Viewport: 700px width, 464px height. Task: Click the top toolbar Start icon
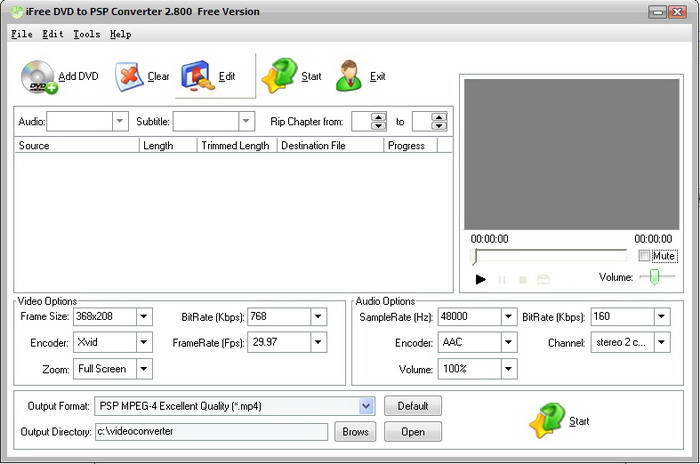[x=279, y=75]
